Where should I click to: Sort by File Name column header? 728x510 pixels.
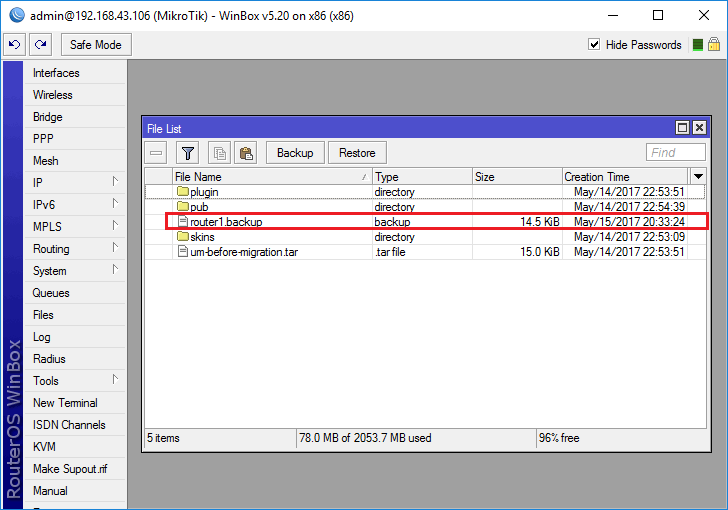click(273, 177)
